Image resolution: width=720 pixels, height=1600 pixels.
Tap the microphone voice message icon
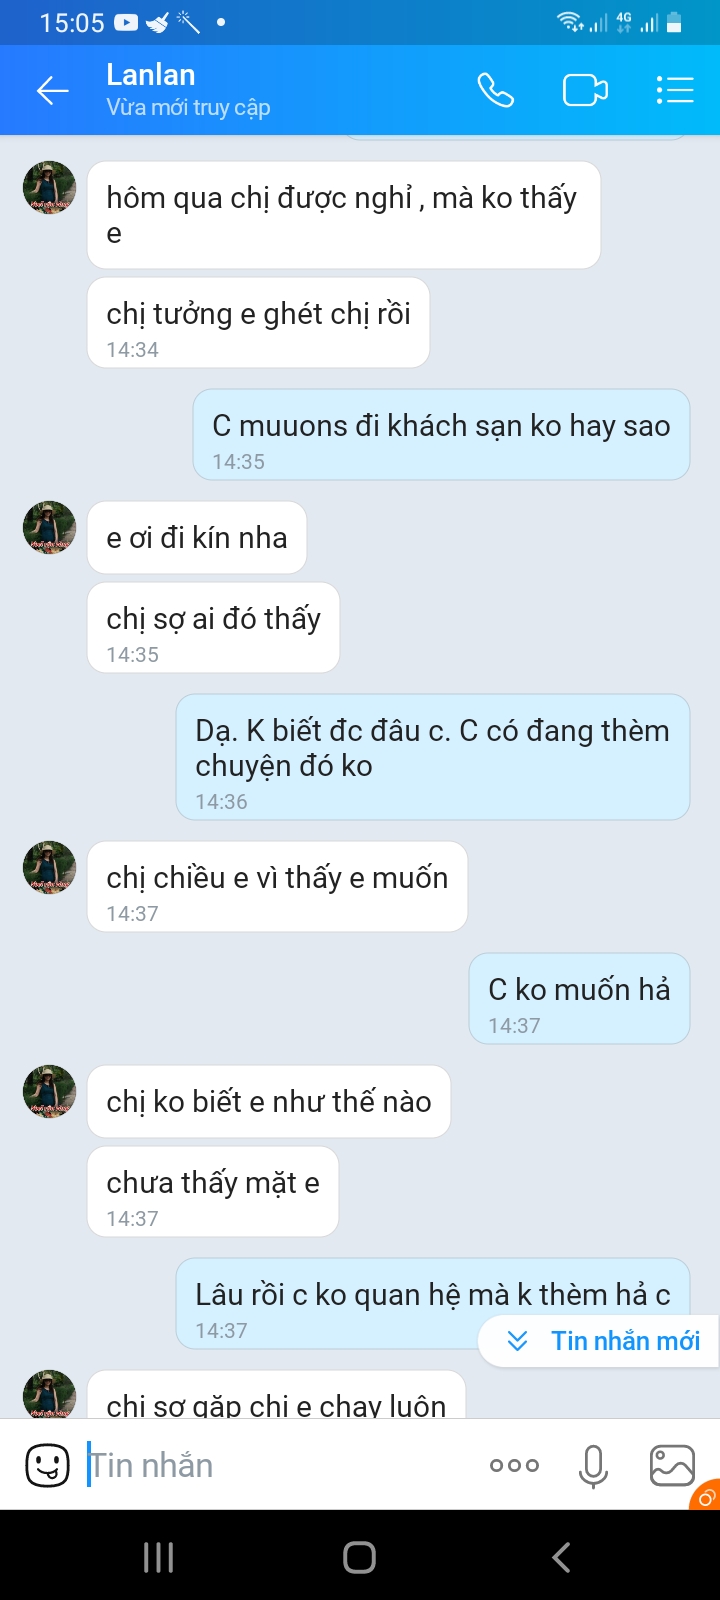(x=593, y=1466)
